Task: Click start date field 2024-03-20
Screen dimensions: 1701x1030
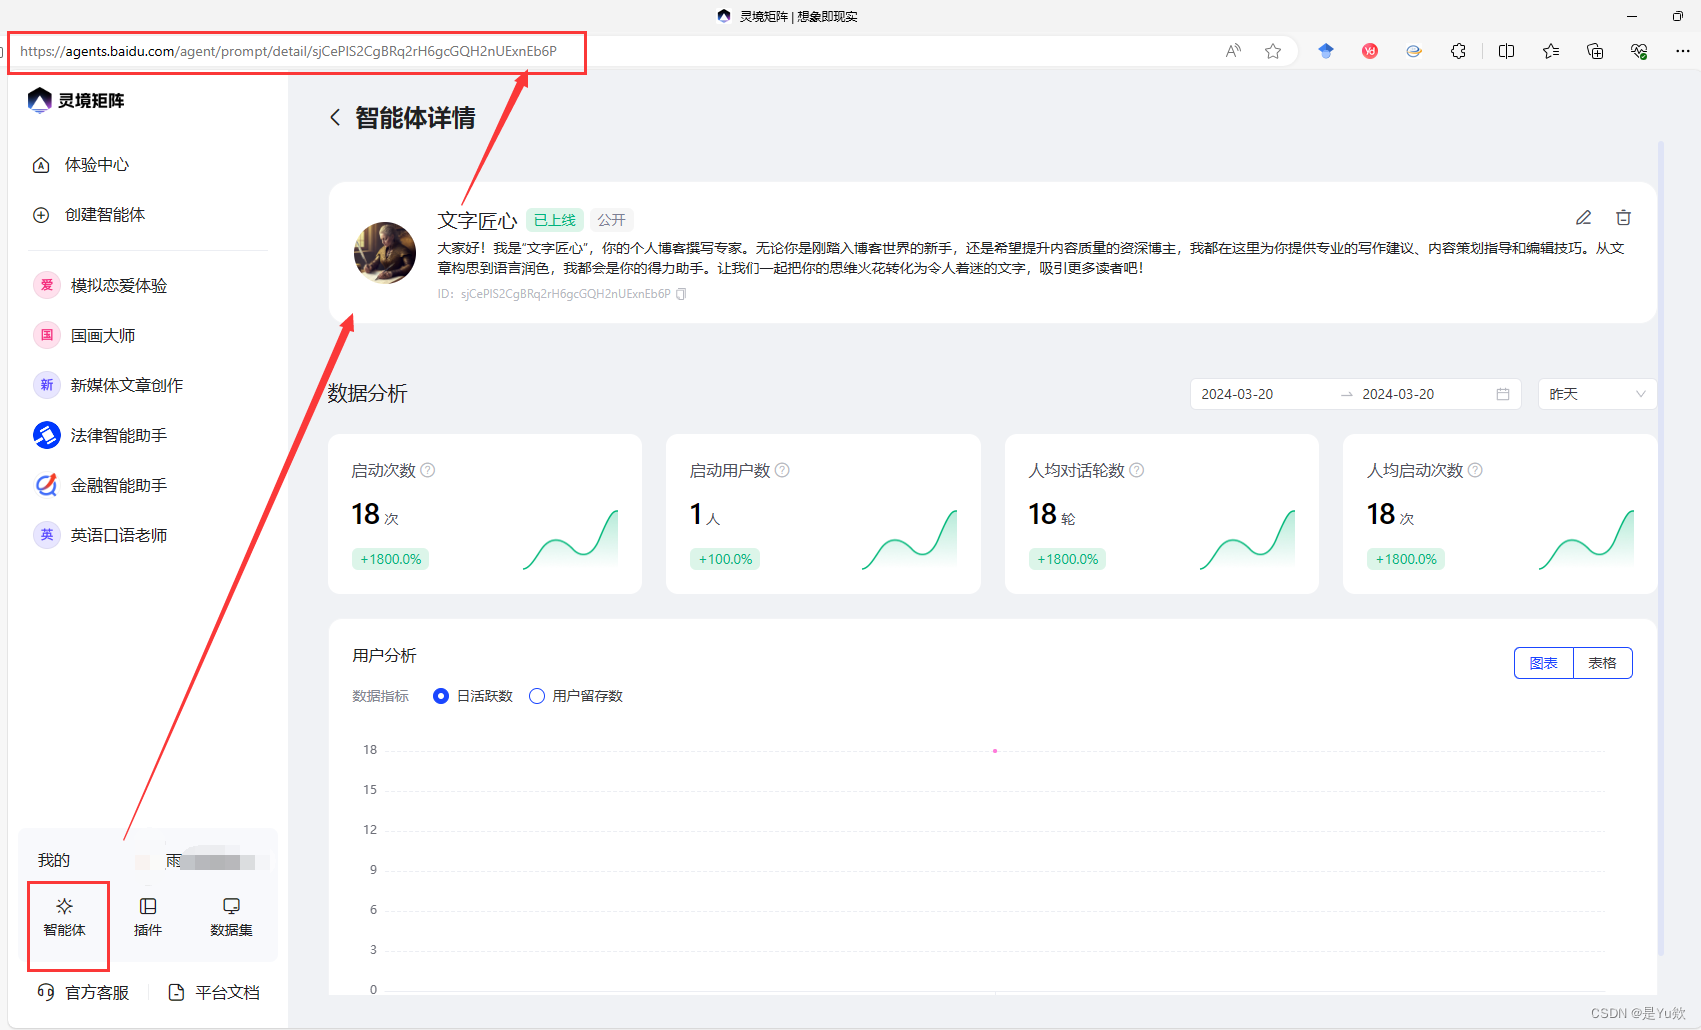Action: (1237, 394)
